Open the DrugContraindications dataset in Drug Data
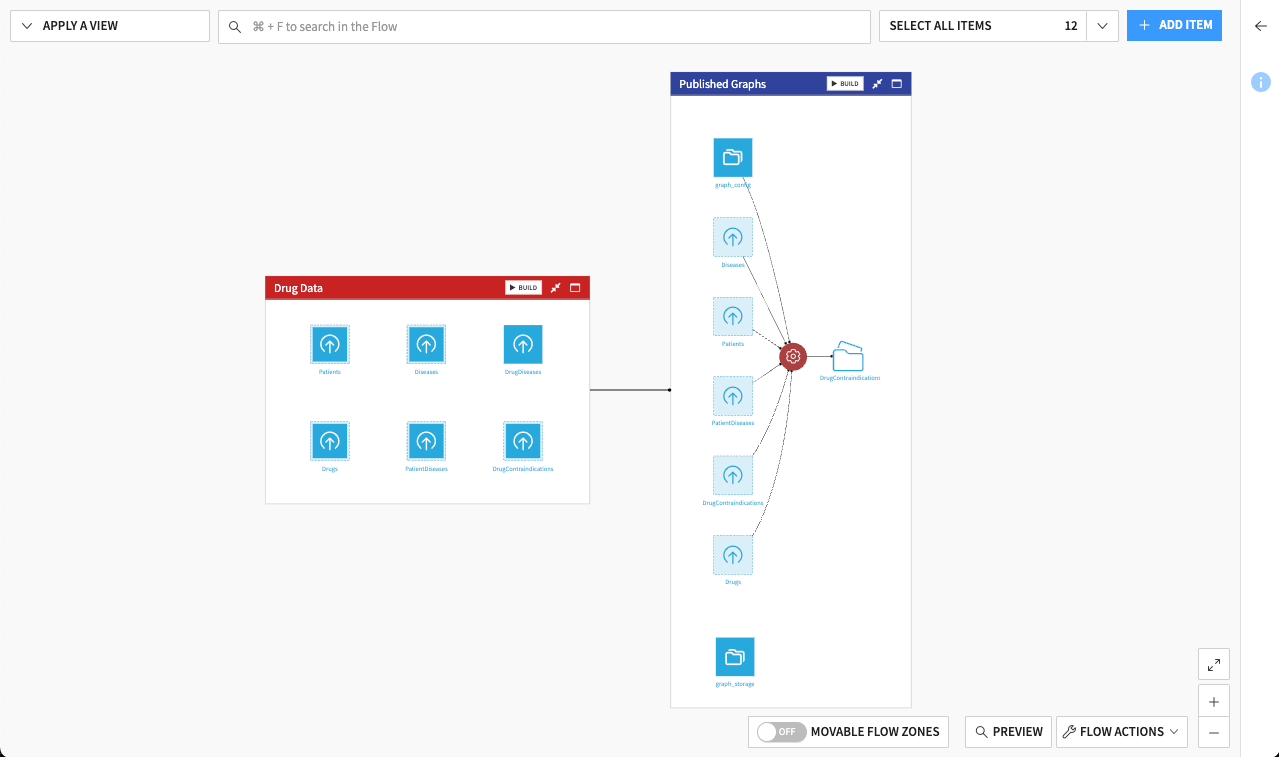This screenshot has width=1279, height=757. coord(522,441)
